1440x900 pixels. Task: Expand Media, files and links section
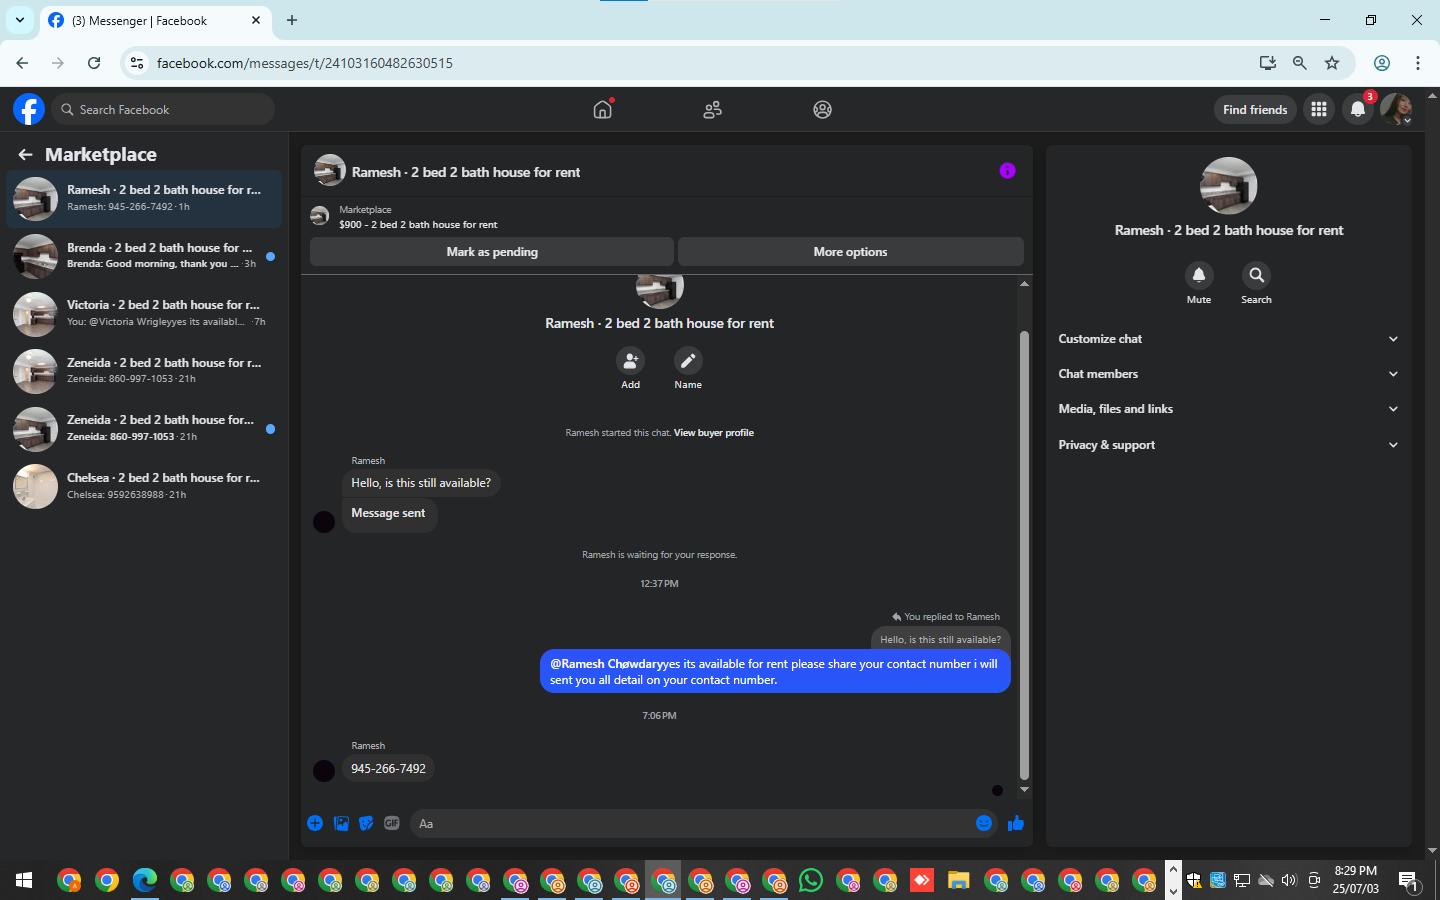click(1228, 409)
